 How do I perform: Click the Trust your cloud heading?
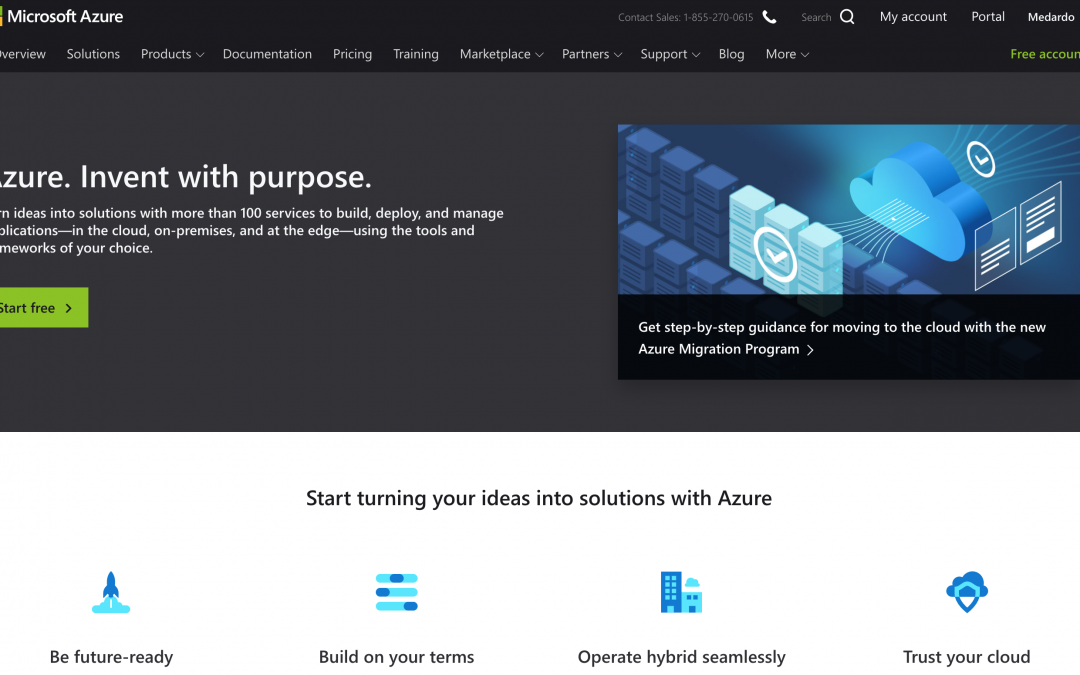point(966,657)
